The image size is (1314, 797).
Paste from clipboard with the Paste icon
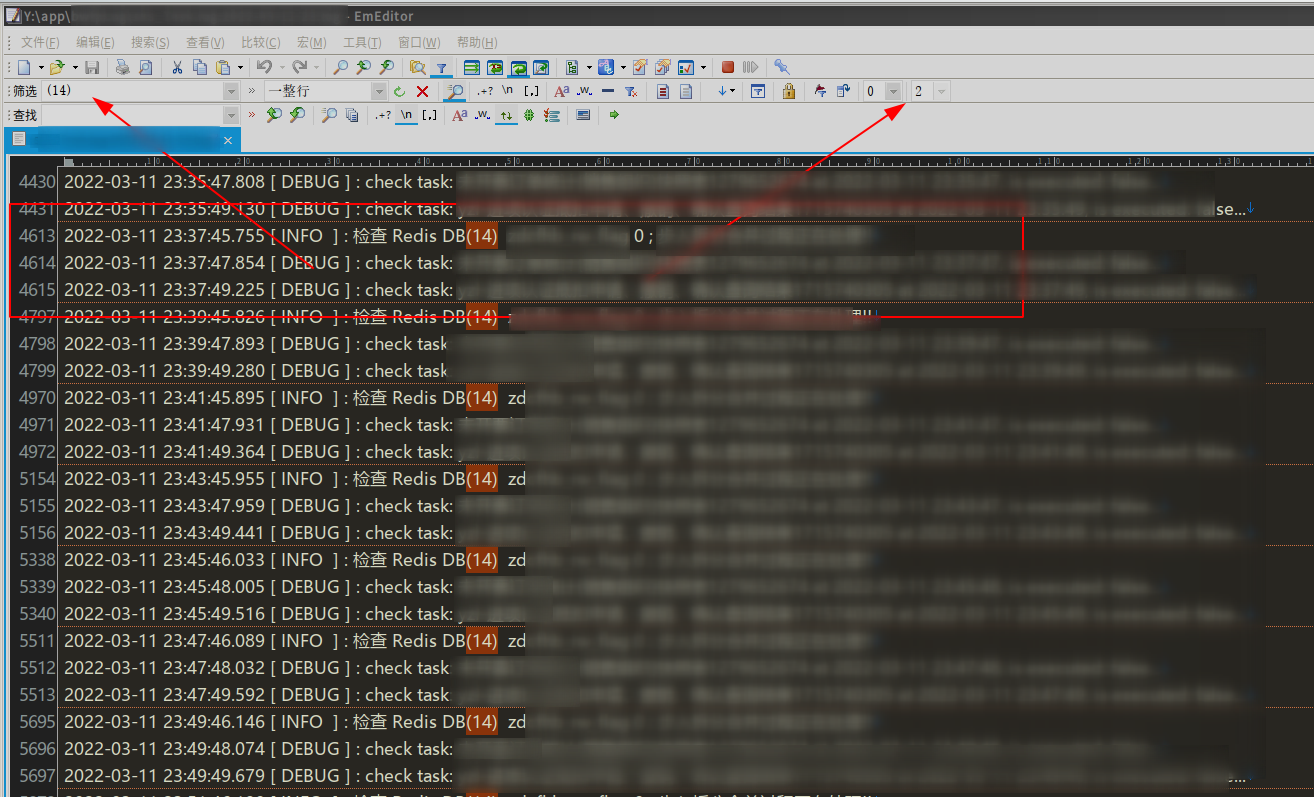pyautogui.click(x=223, y=67)
